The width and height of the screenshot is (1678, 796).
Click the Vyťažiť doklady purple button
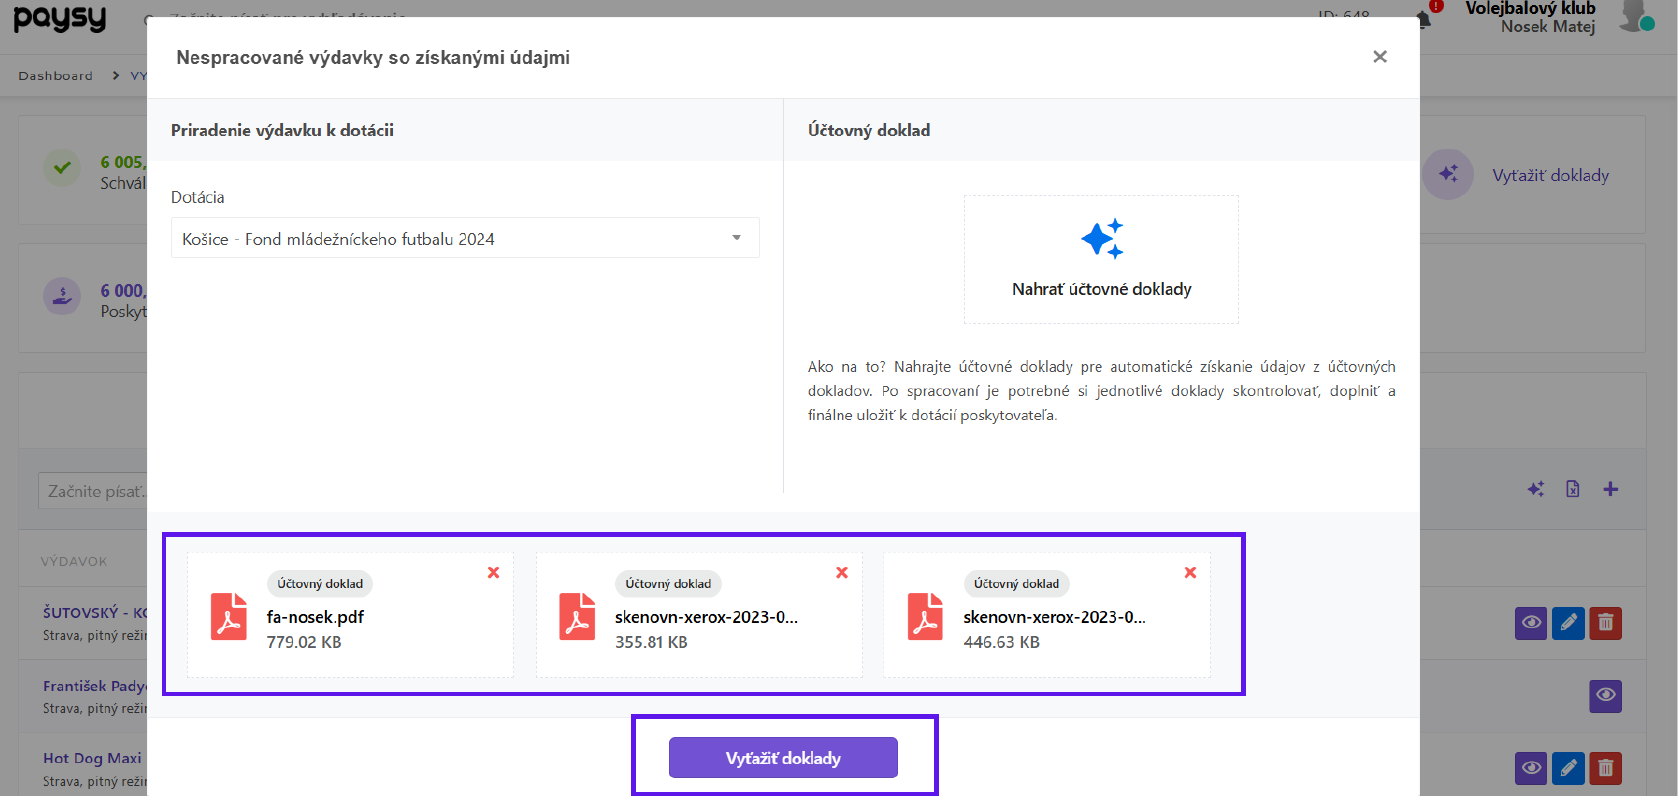783,758
